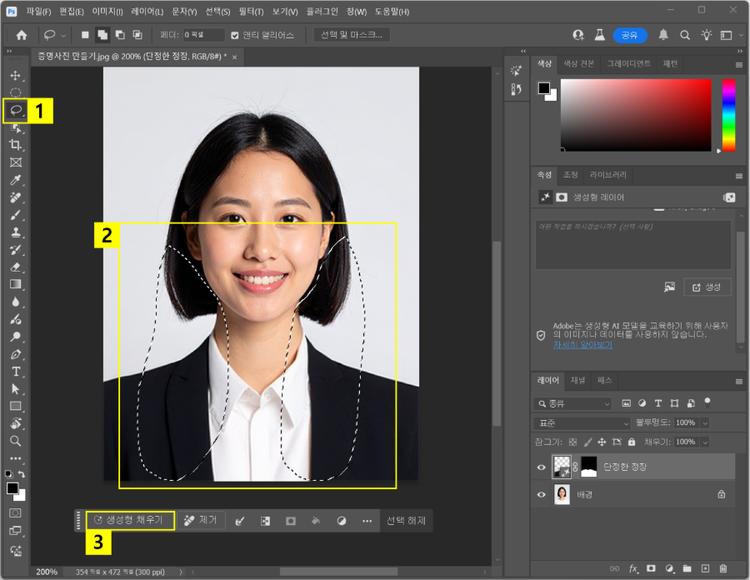The width and height of the screenshot is (750, 580).
Task: Click the 페더 feather input field
Action: (x=203, y=35)
